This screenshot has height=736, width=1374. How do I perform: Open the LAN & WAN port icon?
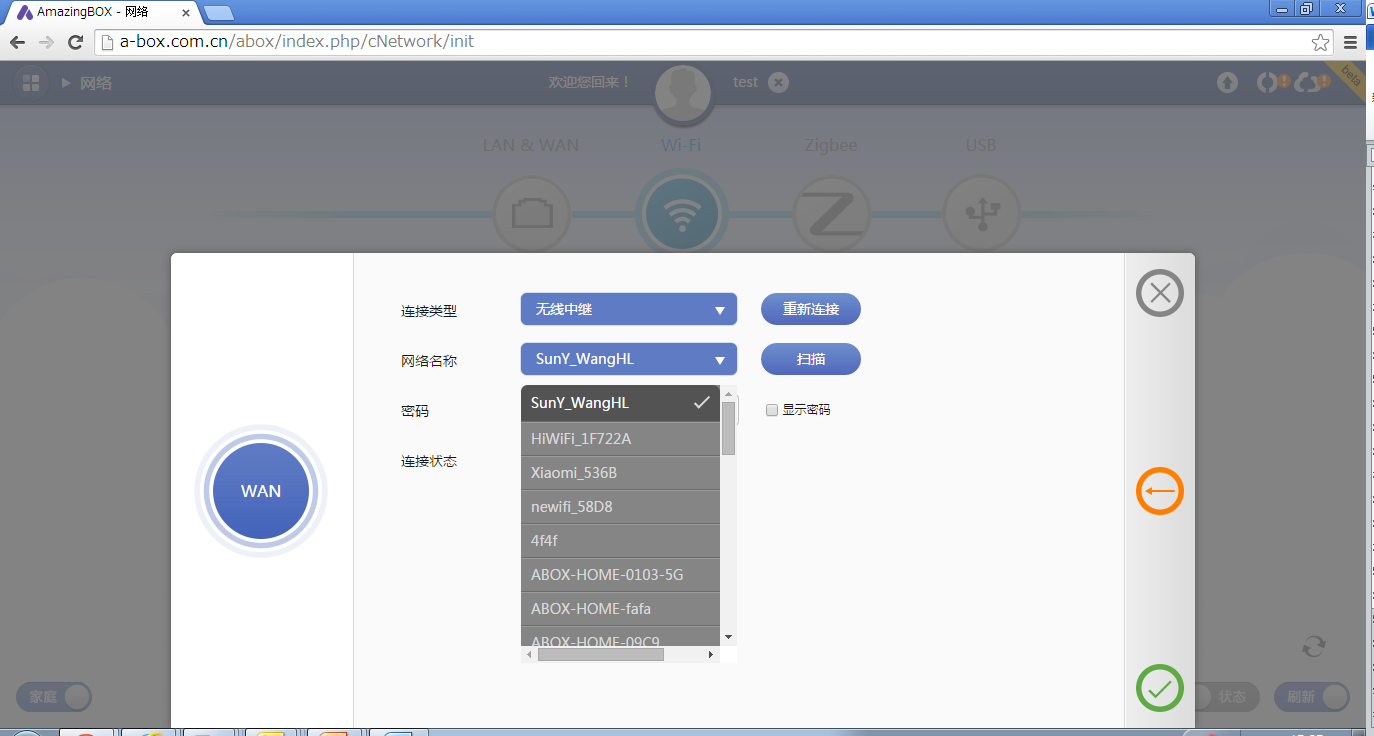coord(531,213)
